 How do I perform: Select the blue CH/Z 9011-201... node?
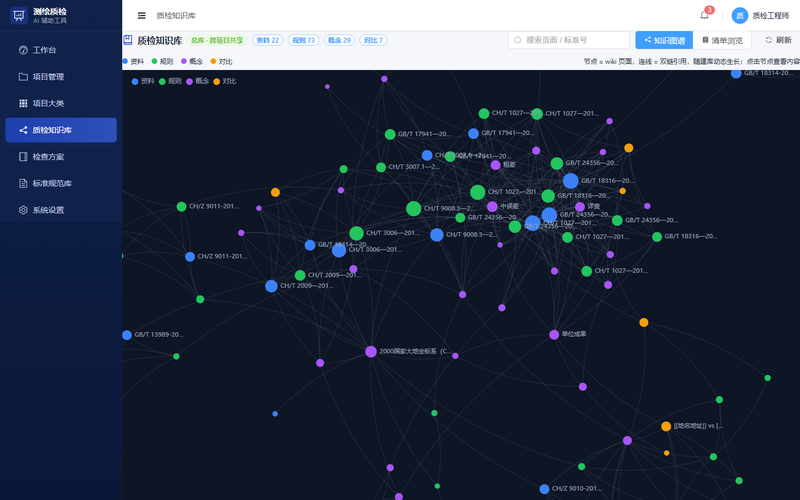tap(190, 257)
